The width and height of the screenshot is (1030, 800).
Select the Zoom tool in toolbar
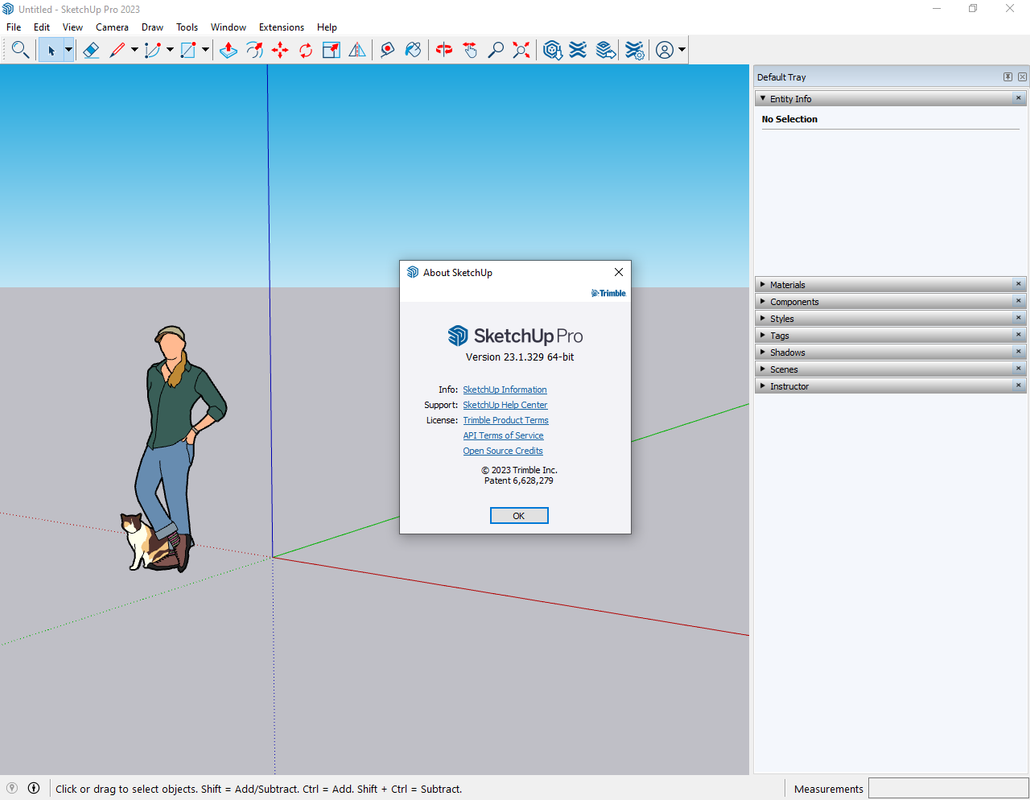coord(495,50)
